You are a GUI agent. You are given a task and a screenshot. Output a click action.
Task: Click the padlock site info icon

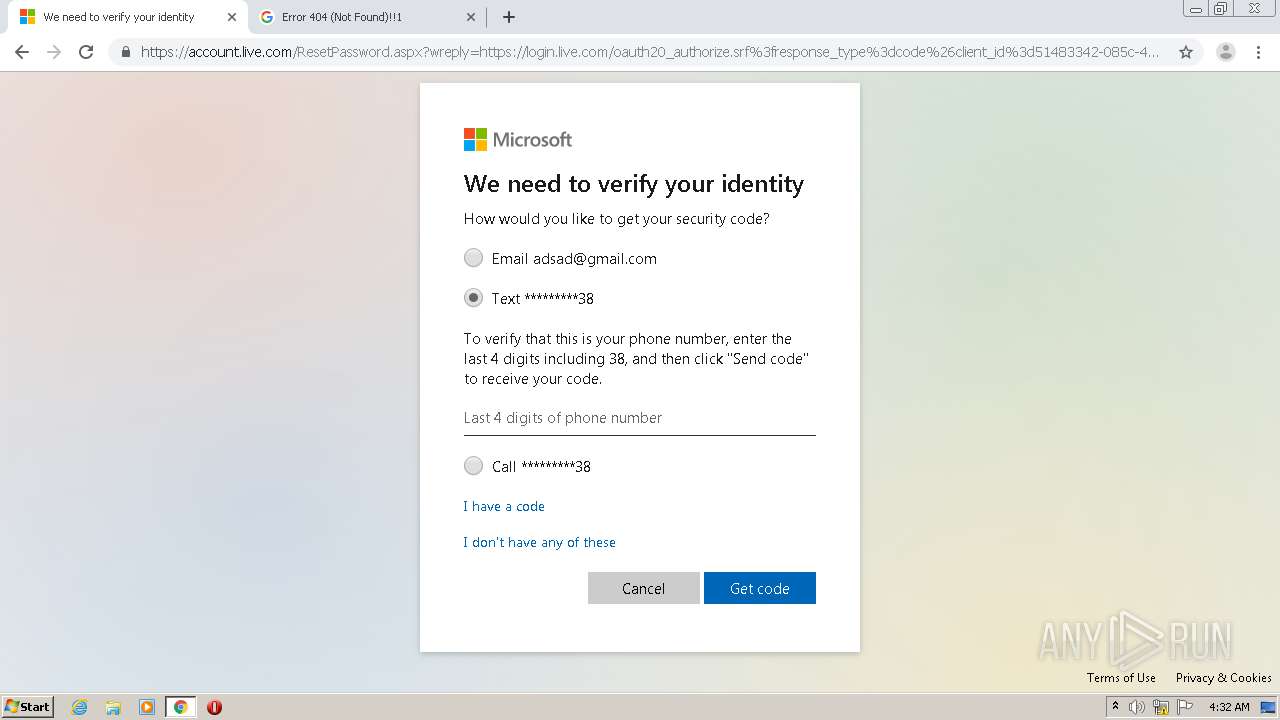point(126,52)
